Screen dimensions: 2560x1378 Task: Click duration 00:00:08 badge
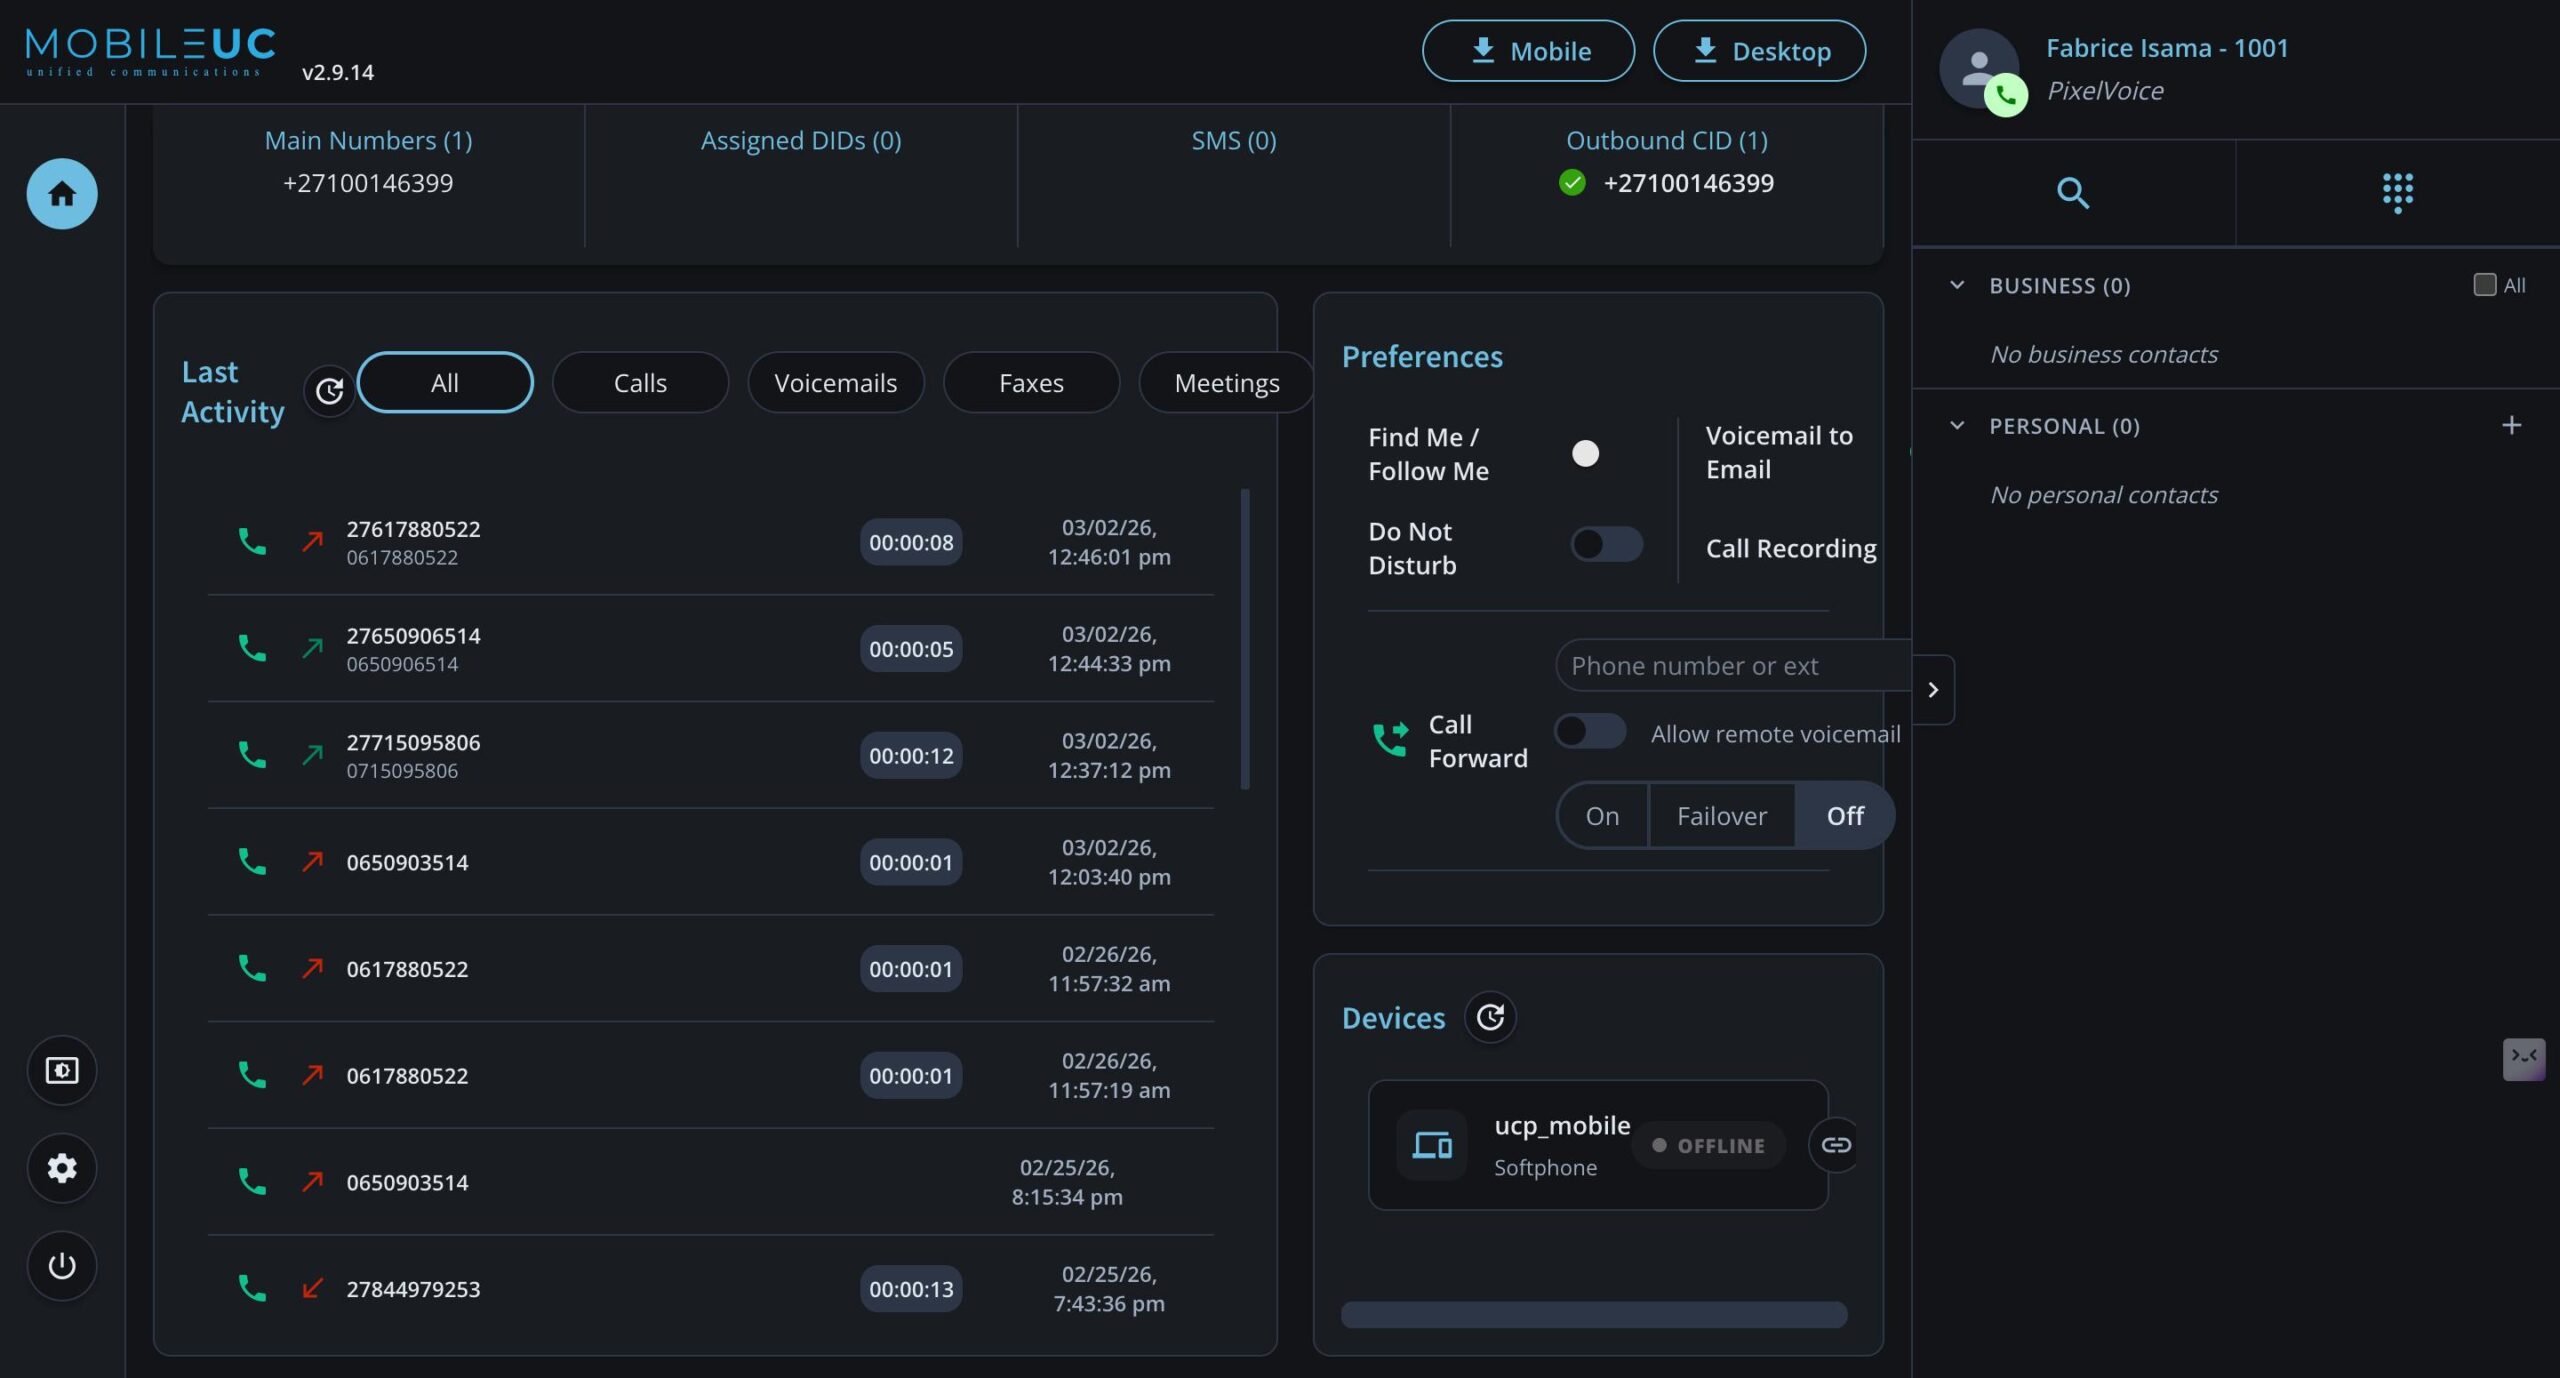click(x=910, y=542)
